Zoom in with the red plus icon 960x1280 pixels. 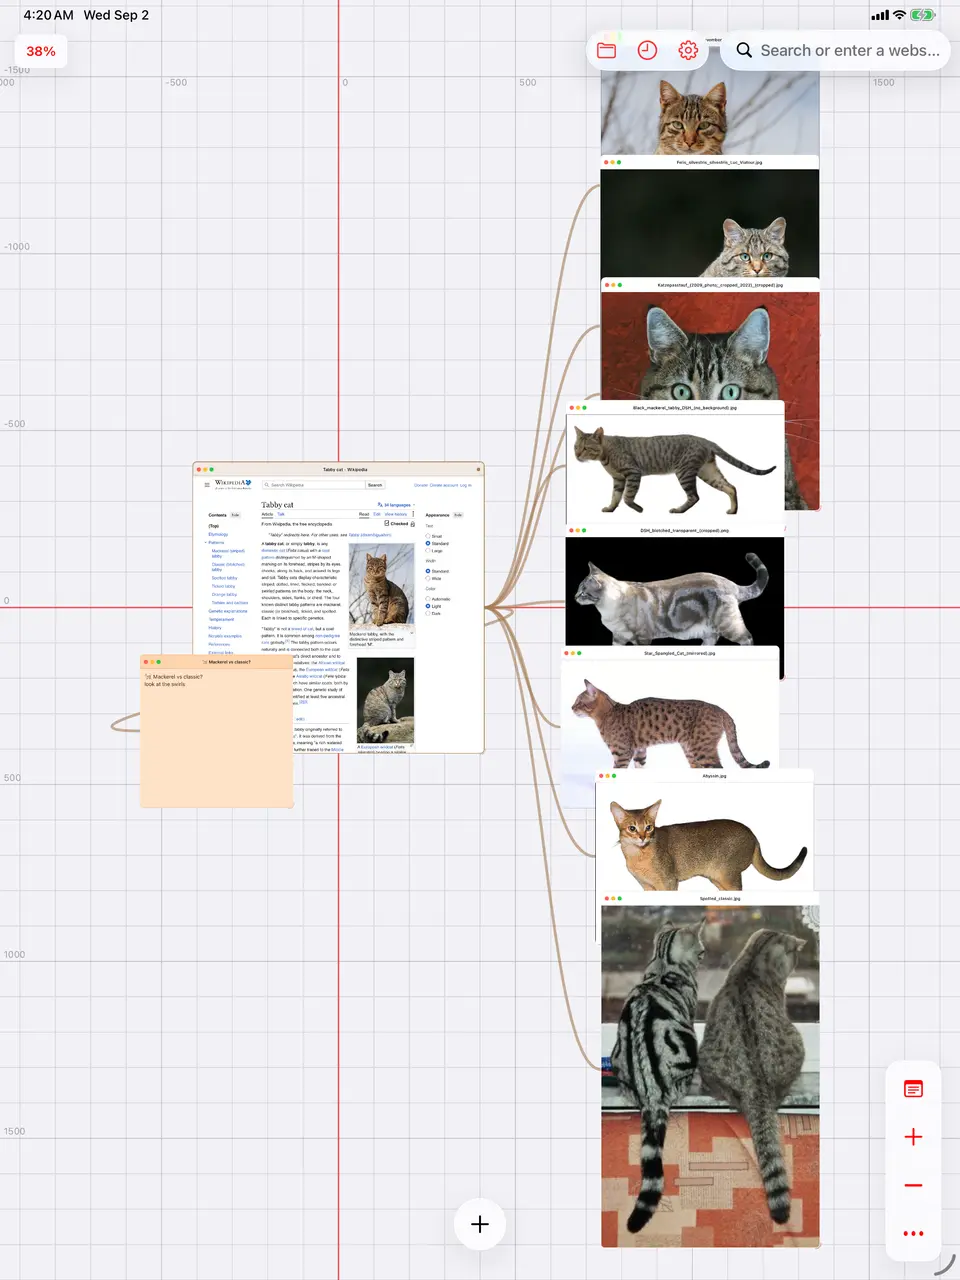coord(913,1137)
